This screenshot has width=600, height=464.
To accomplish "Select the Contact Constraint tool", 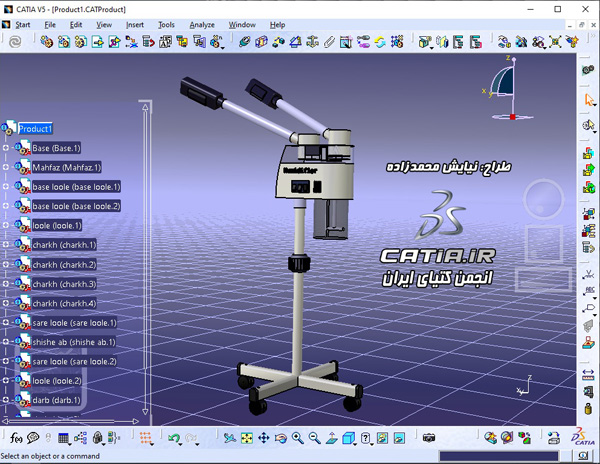I will [x=261, y=42].
